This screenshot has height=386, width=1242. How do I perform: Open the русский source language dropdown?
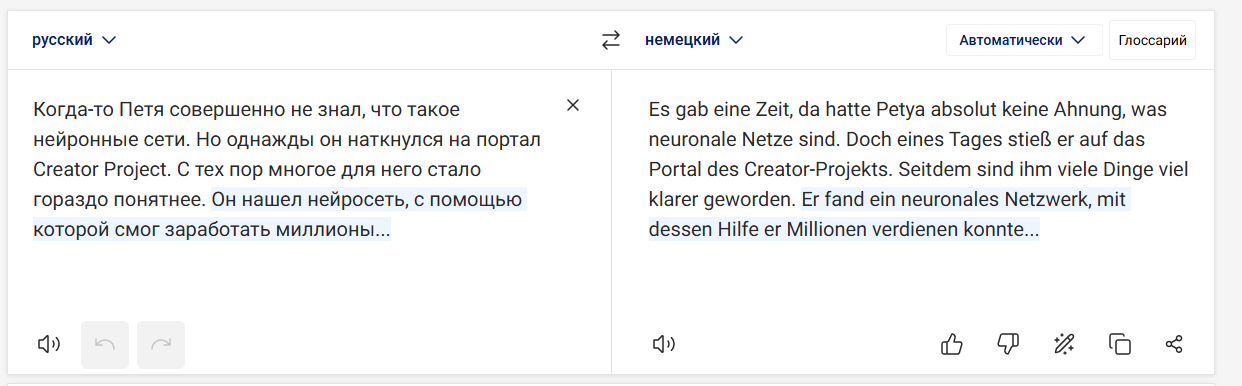74,40
